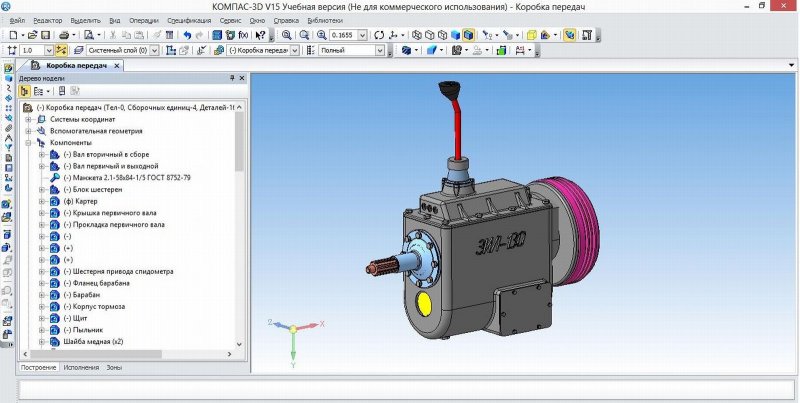Switch to the Зоны tab
The width and height of the screenshot is (800, 403).
(114, 367)
